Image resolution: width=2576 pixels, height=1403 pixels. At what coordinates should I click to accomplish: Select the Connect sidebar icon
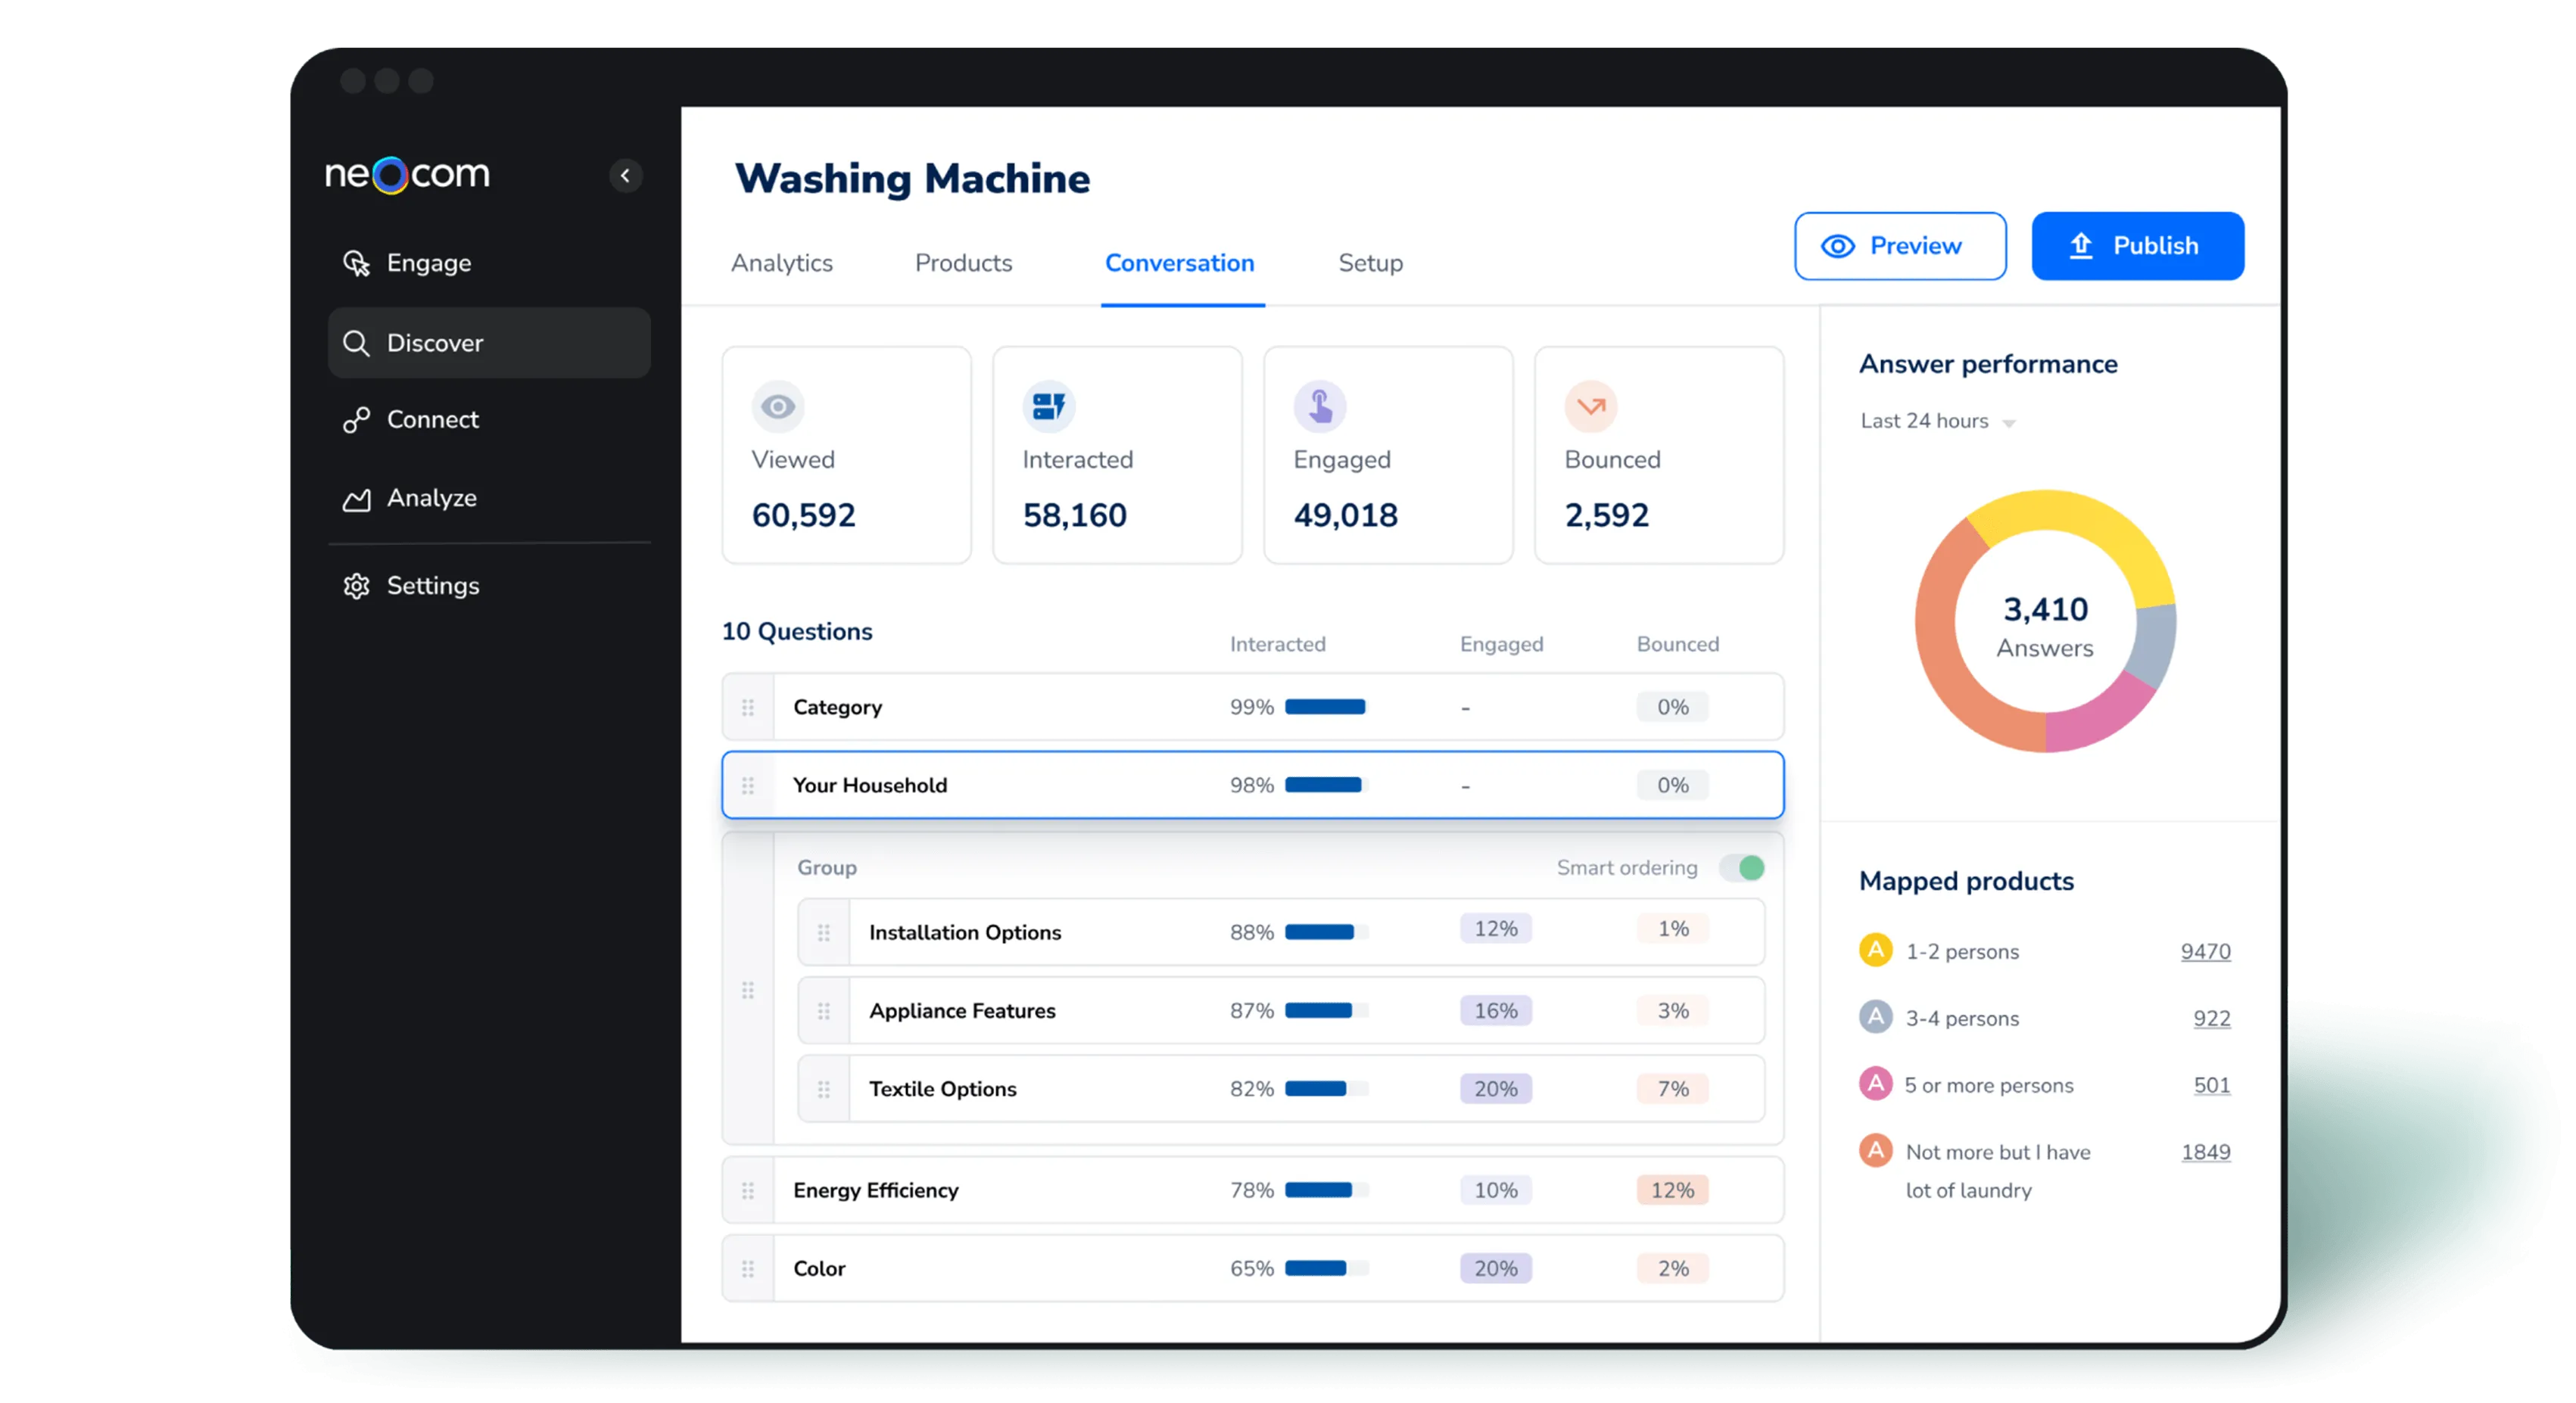pos(357,419)
